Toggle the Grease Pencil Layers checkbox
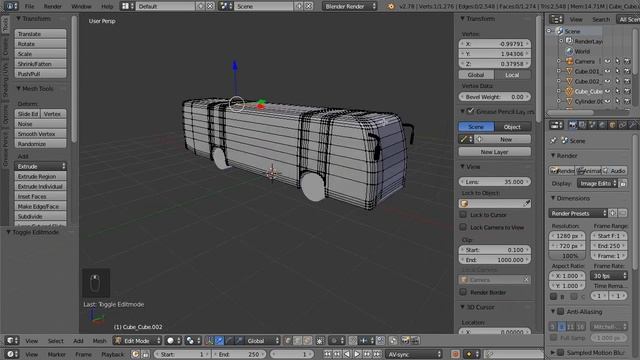640x360 pixels. [x=471, y=111]
